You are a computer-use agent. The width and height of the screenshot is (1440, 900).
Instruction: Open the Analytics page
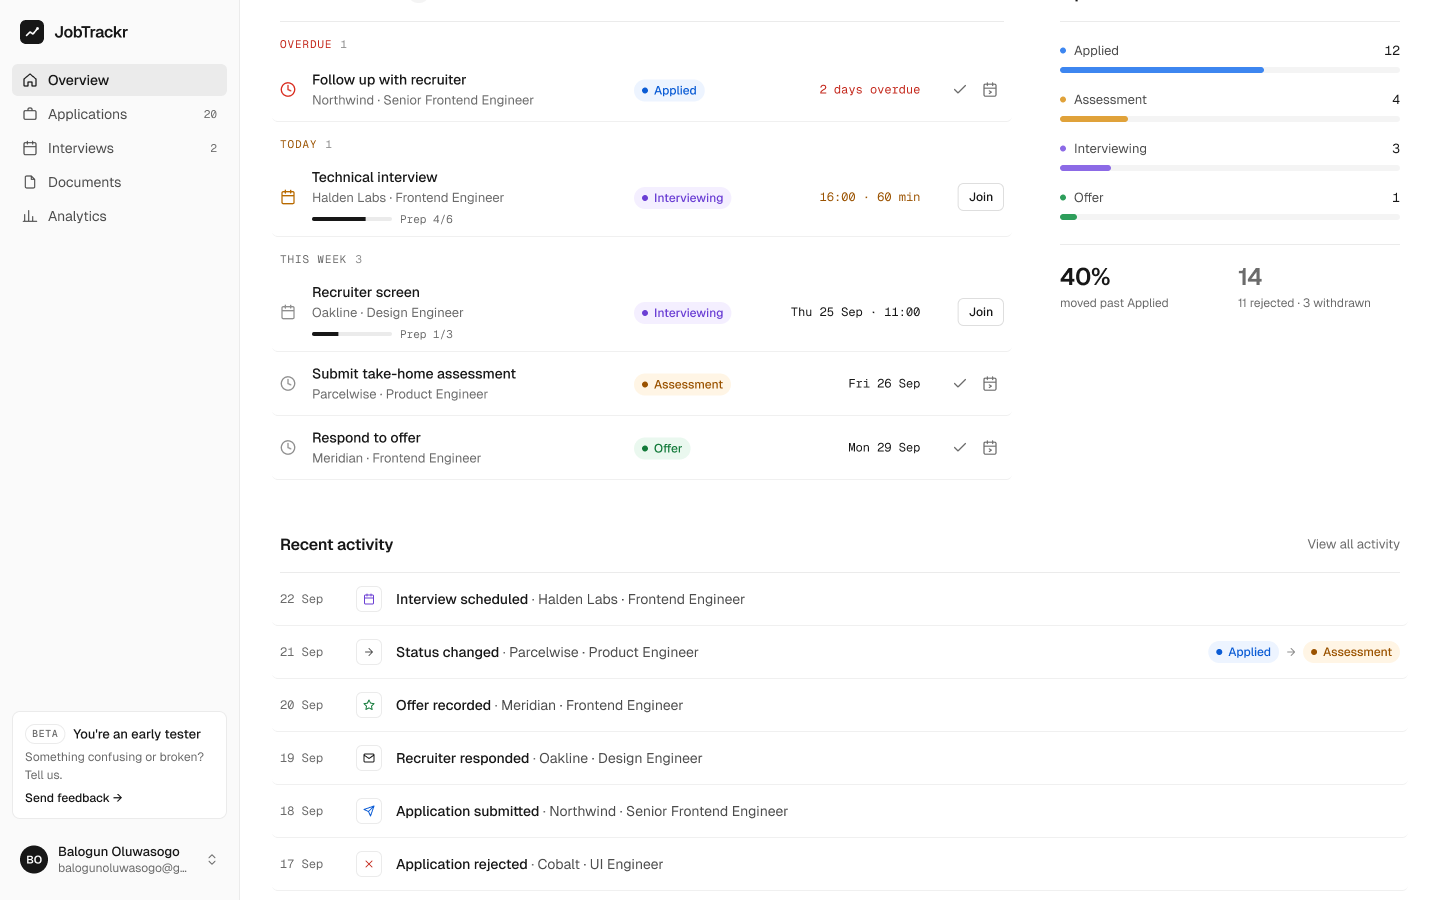[x=119, y=216]
